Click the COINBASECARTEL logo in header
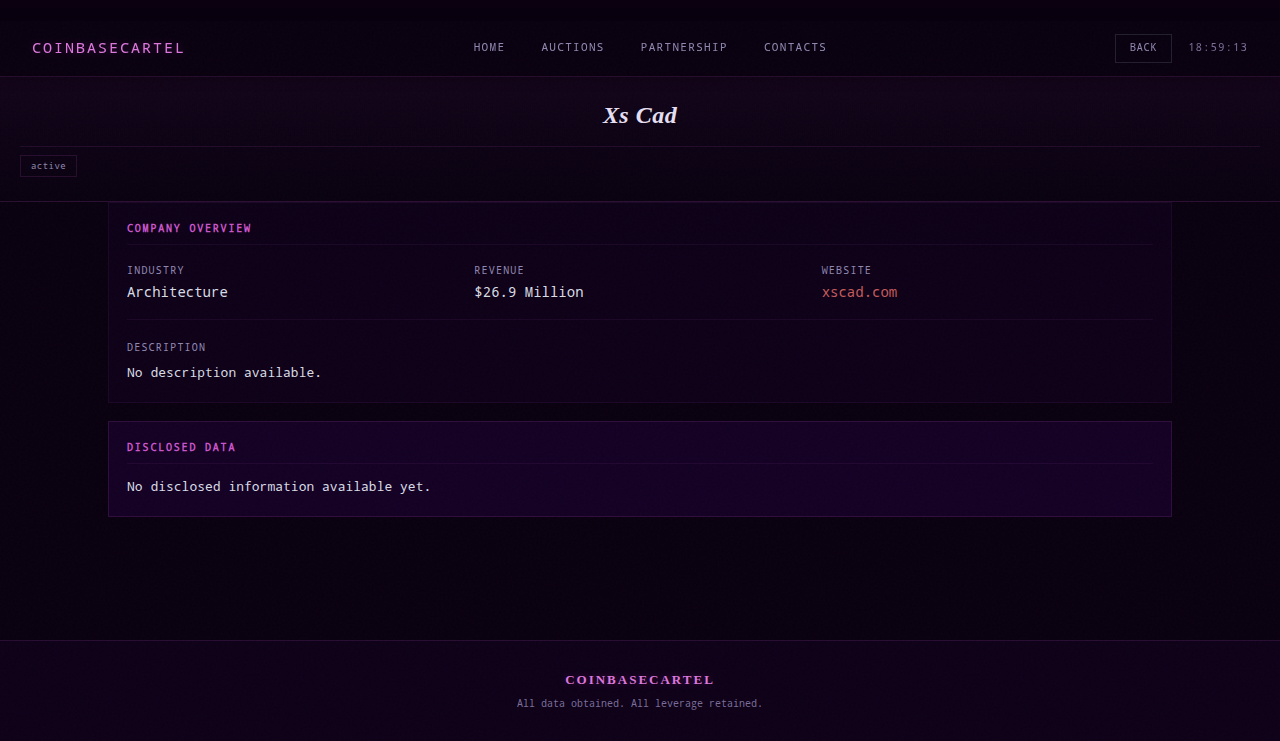The image size is (1280, 741). [108, 48]
